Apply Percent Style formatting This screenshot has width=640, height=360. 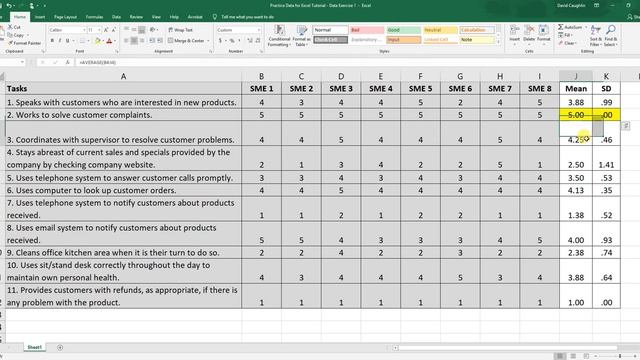[232, 41]
